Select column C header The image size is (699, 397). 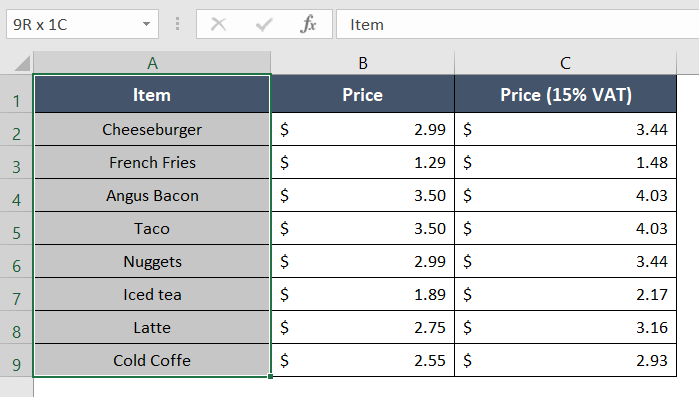[x=565, y=63]
